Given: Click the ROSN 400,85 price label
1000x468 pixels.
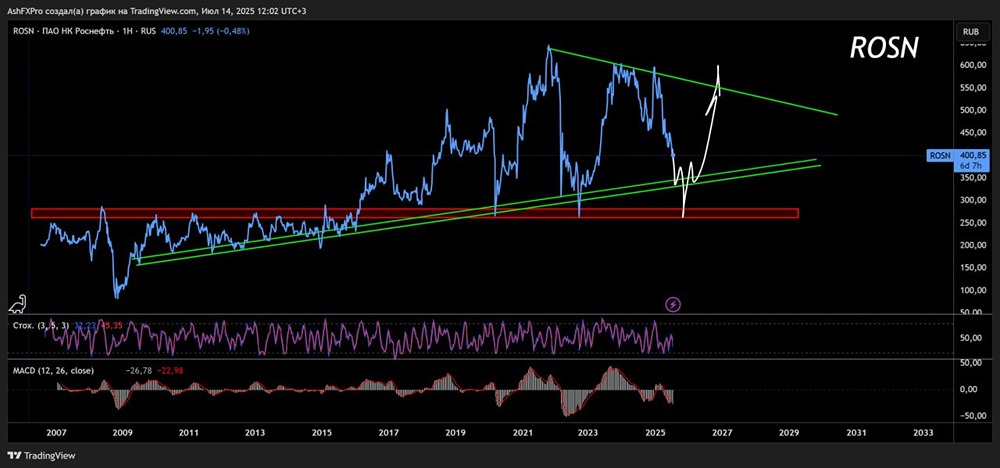Looking at the screenshot, I should 959,154.
